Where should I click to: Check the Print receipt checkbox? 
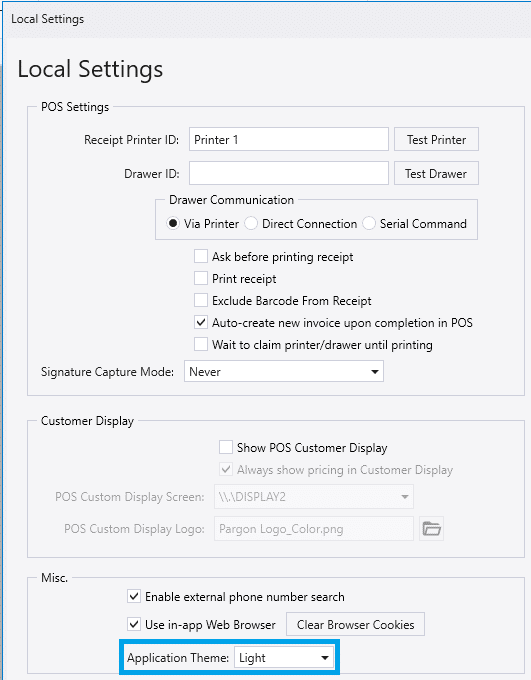coord(200,278)
